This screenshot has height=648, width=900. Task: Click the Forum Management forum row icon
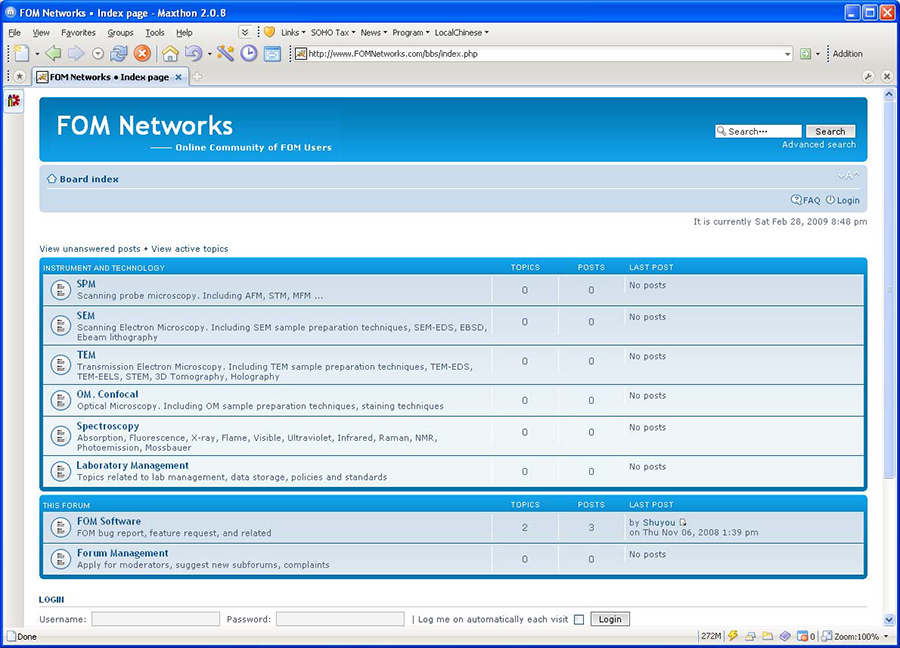pyautogui.click(x=60, y=559)
